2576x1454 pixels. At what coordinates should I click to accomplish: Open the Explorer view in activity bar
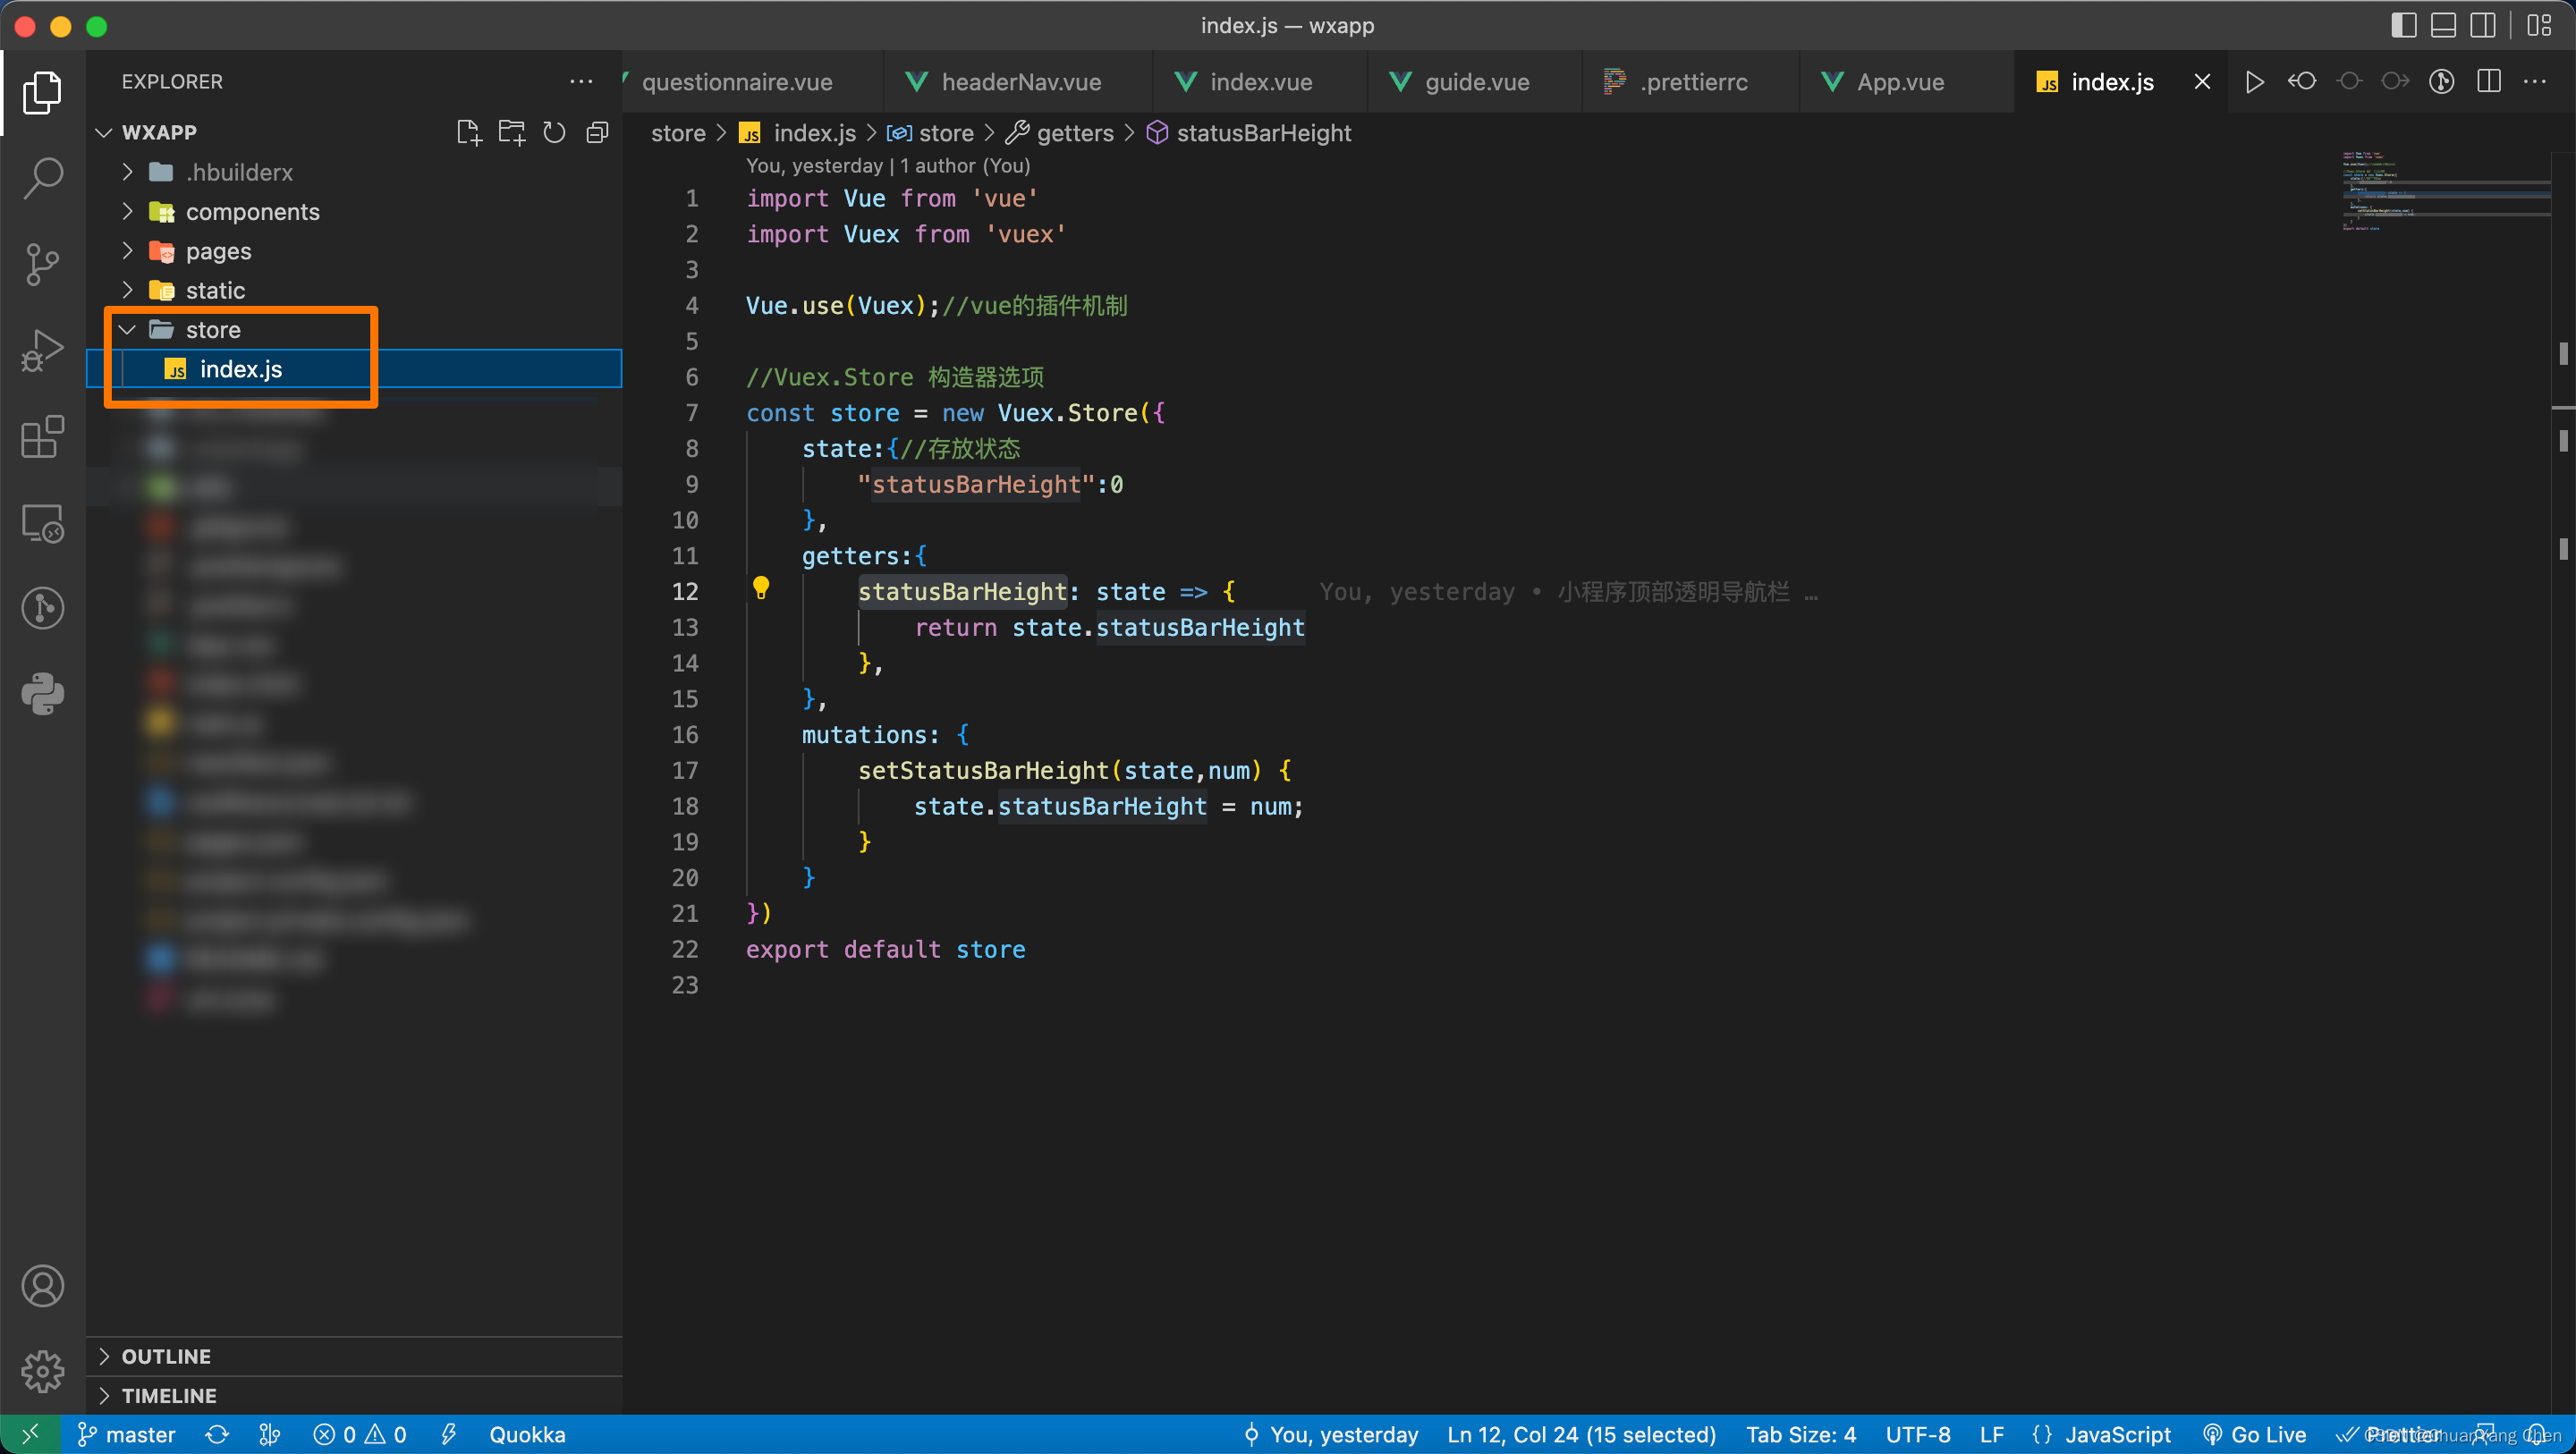coord(42,91)
